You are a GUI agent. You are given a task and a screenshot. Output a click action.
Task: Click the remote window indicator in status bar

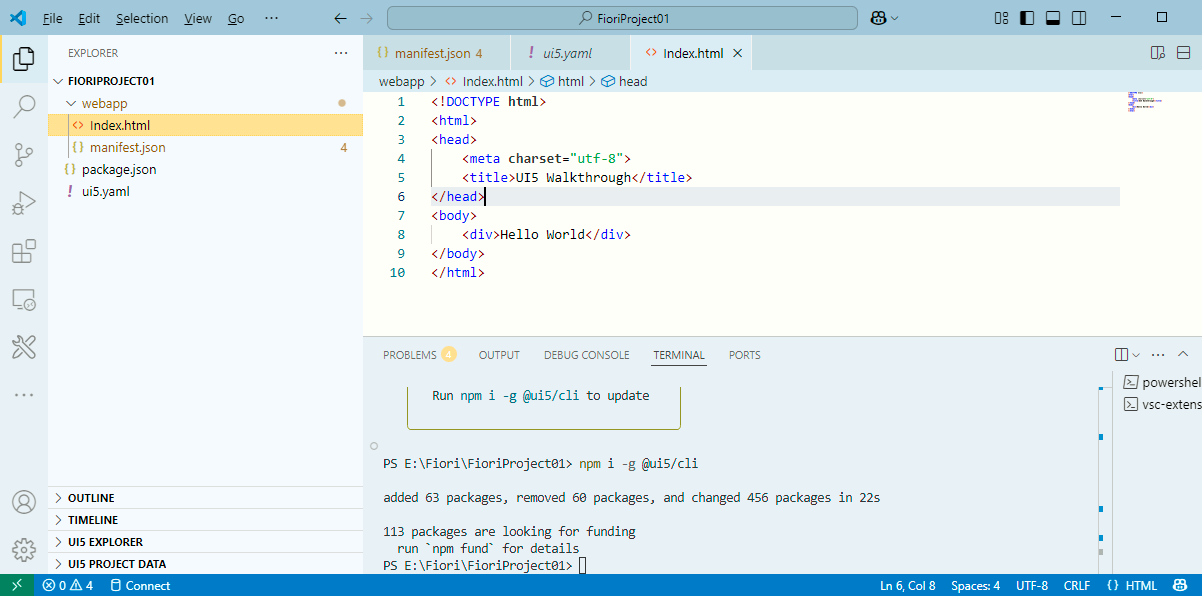click(17, 585)
